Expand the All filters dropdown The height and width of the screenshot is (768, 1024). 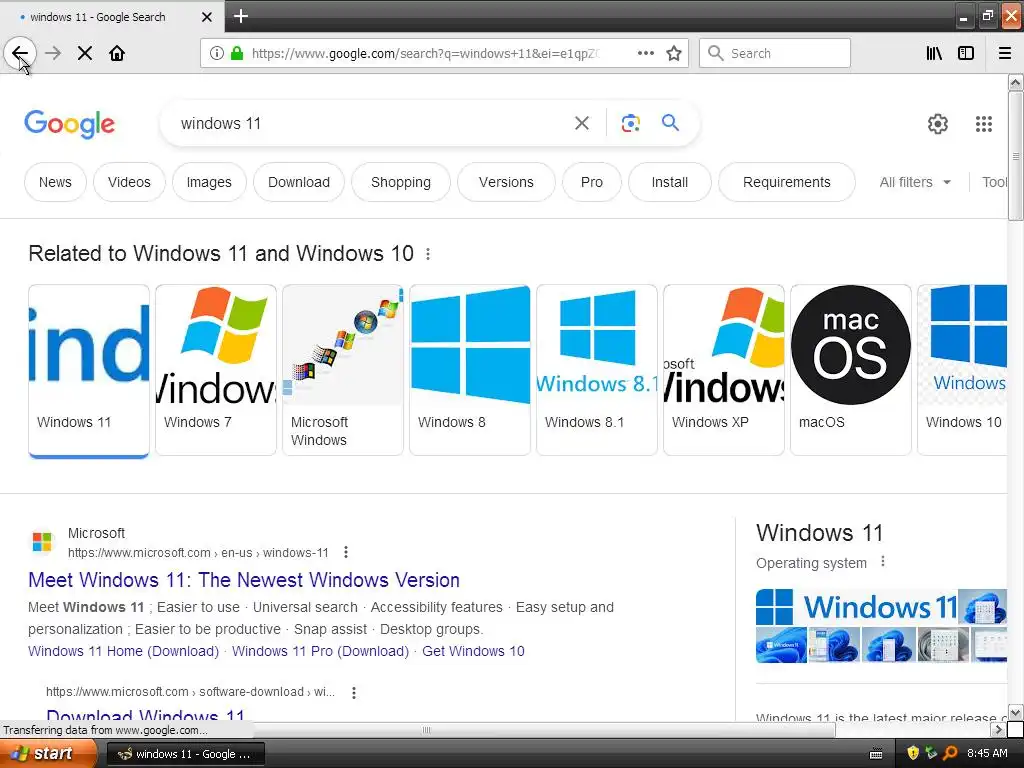915,182
